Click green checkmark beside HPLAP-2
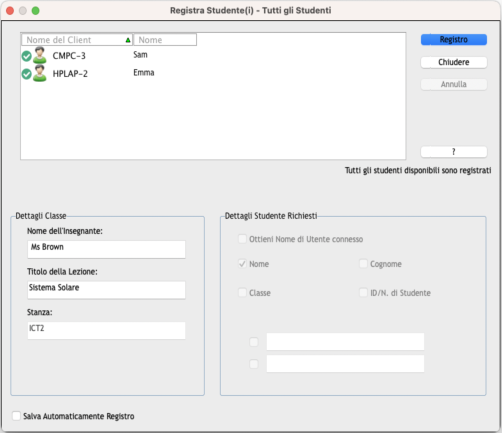 (26, 74)
